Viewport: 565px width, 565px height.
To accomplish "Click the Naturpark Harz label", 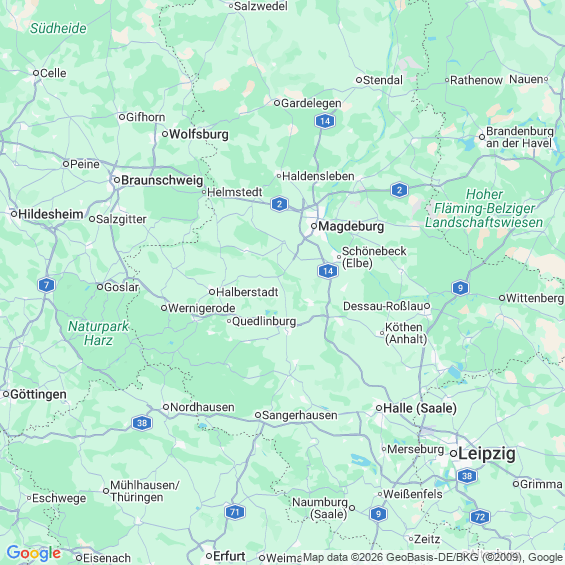I will point(98,333).
